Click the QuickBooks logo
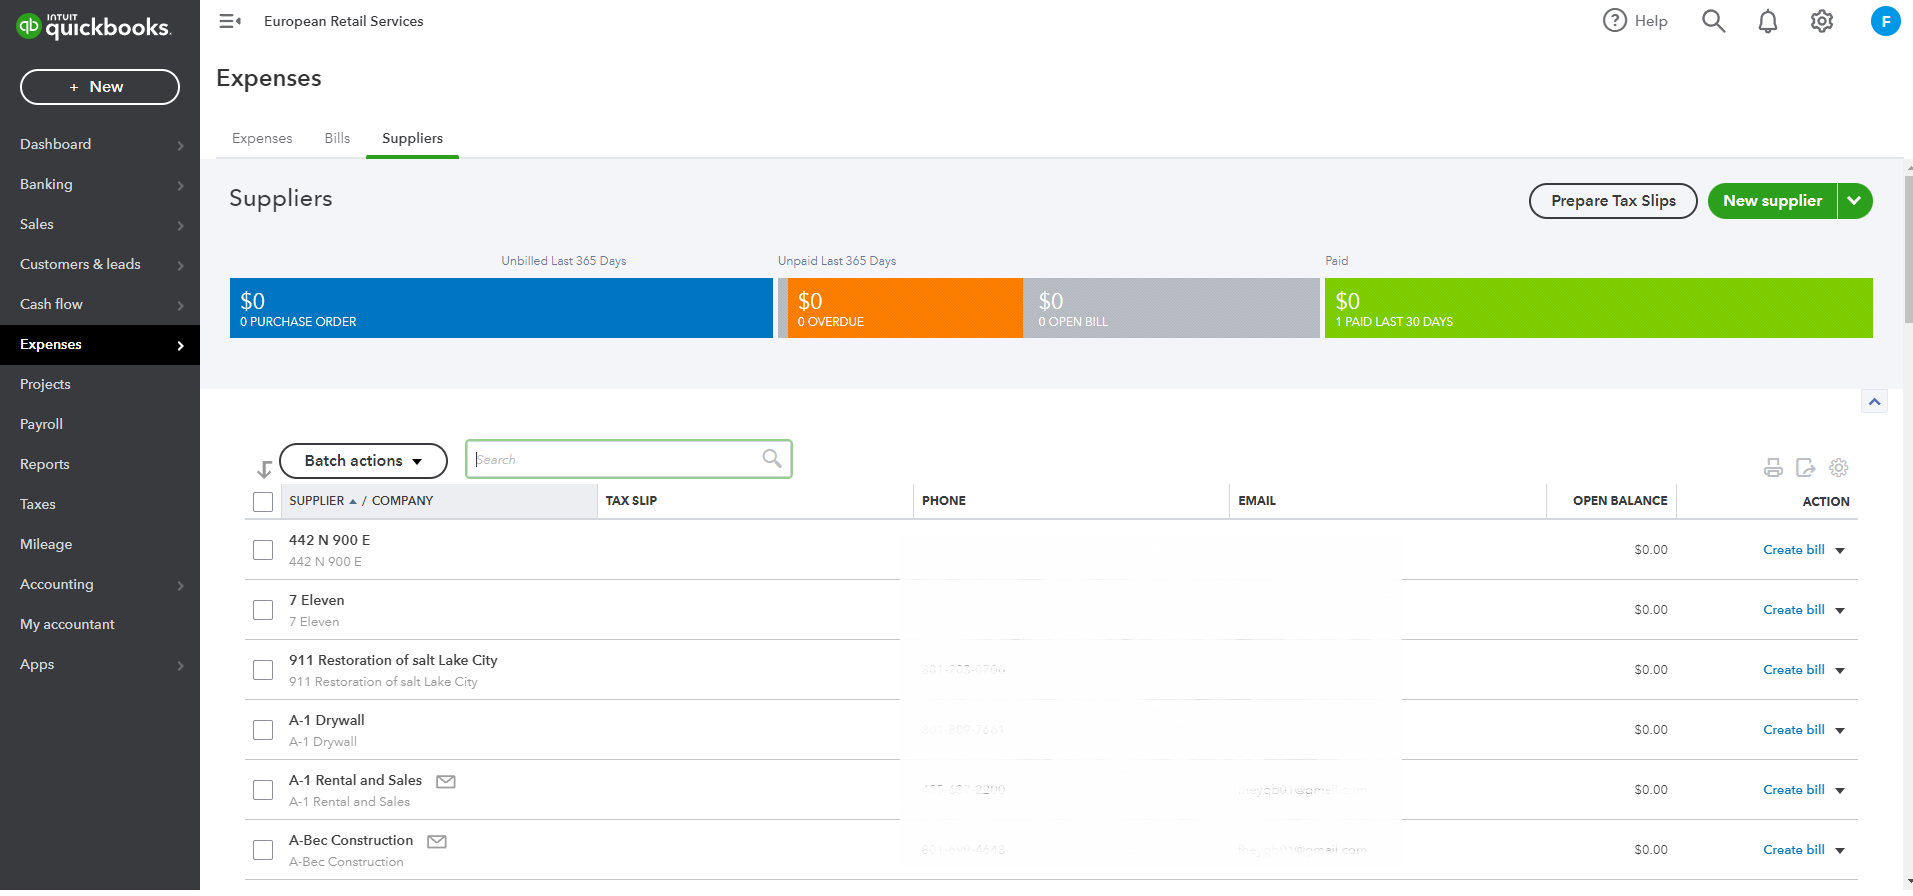The height and width of the screenshot is (896, 1913). [95, 26]
